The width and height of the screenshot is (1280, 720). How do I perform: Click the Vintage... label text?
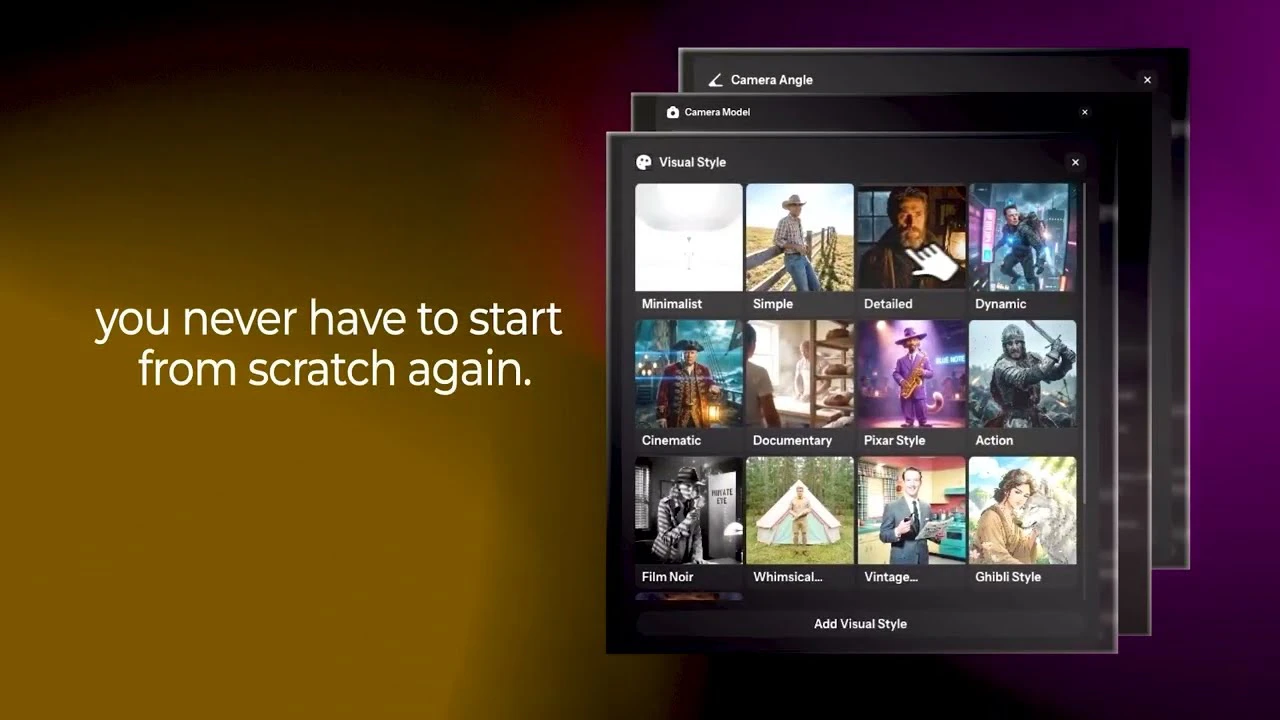point(891,577)
